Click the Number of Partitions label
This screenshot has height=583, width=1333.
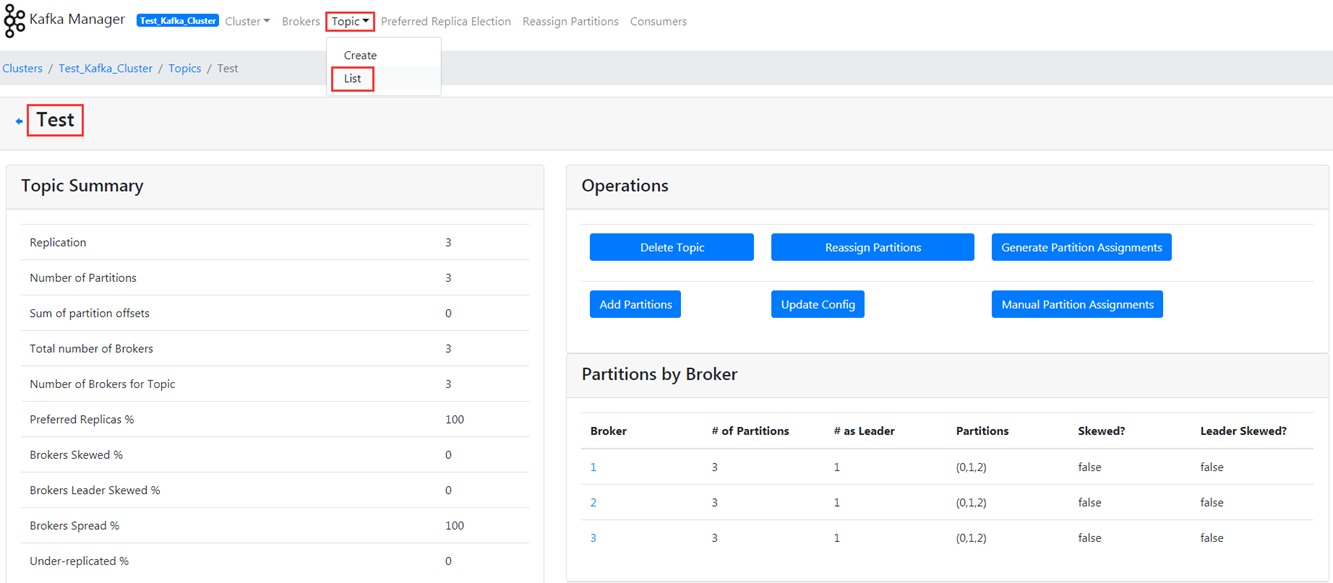coord(83,278)
